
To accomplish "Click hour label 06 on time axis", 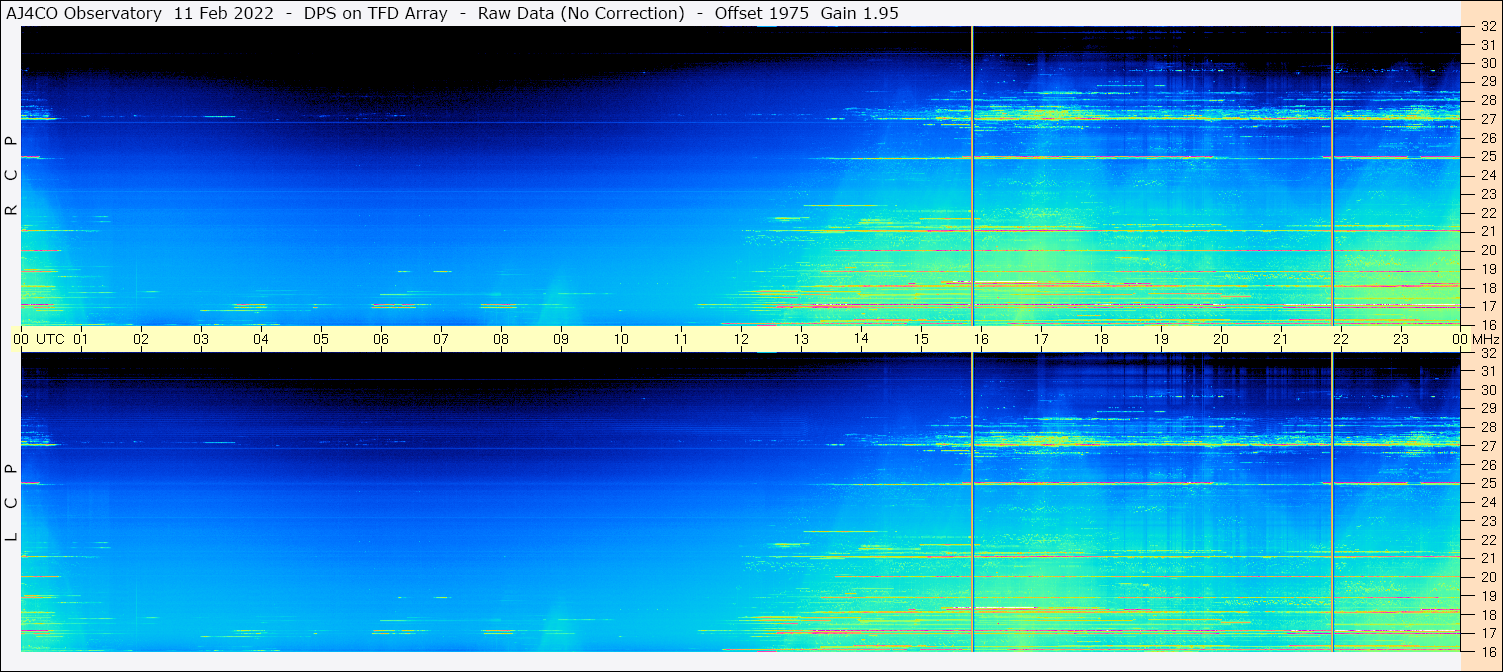I will pyautogui.click(x=381, y=339).
